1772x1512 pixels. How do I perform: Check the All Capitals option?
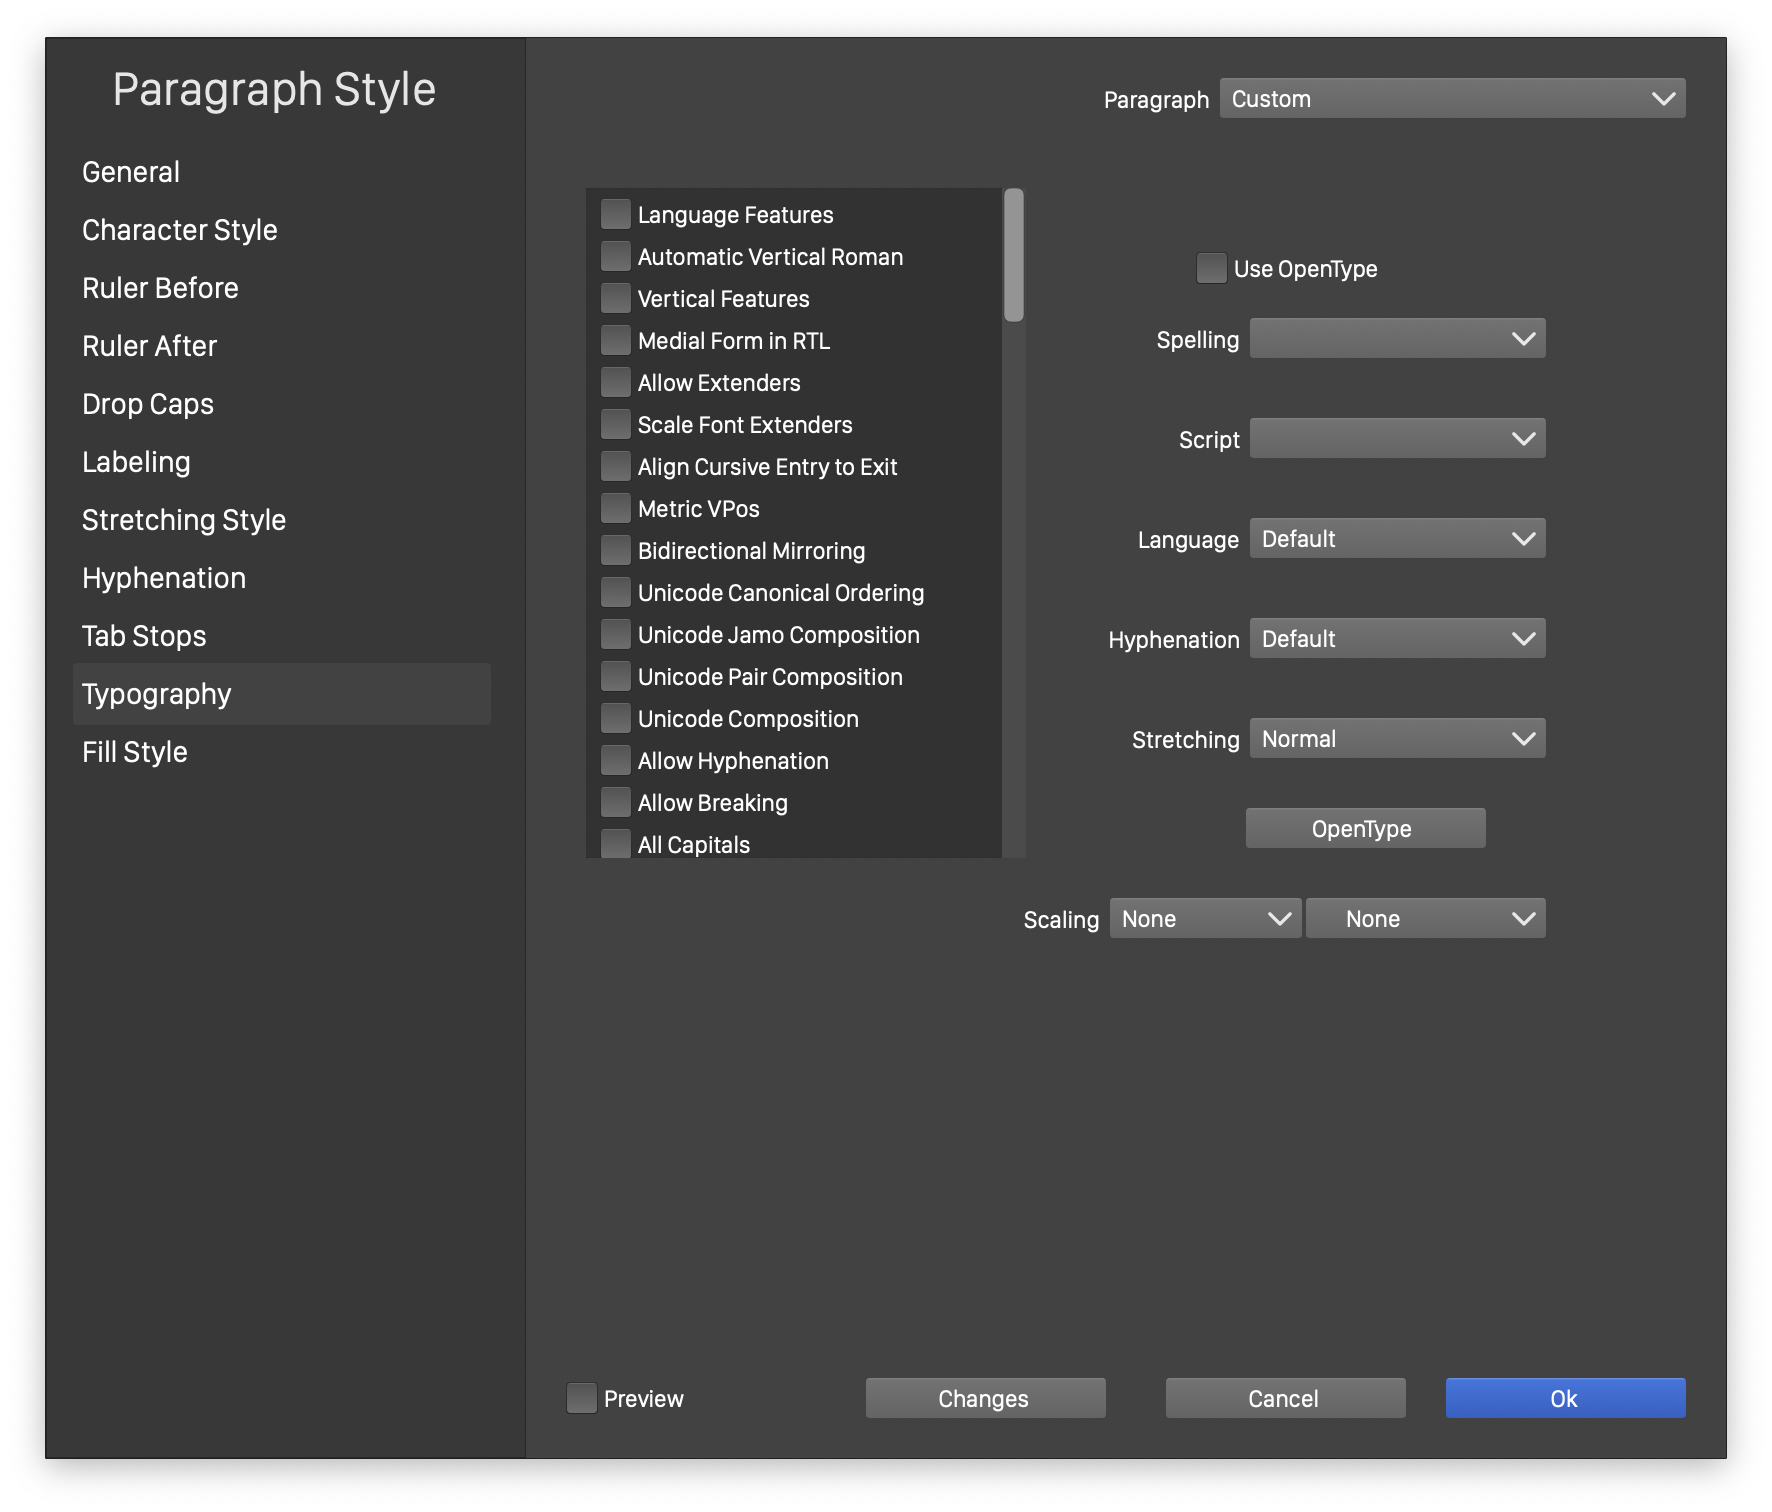(615, 843)
